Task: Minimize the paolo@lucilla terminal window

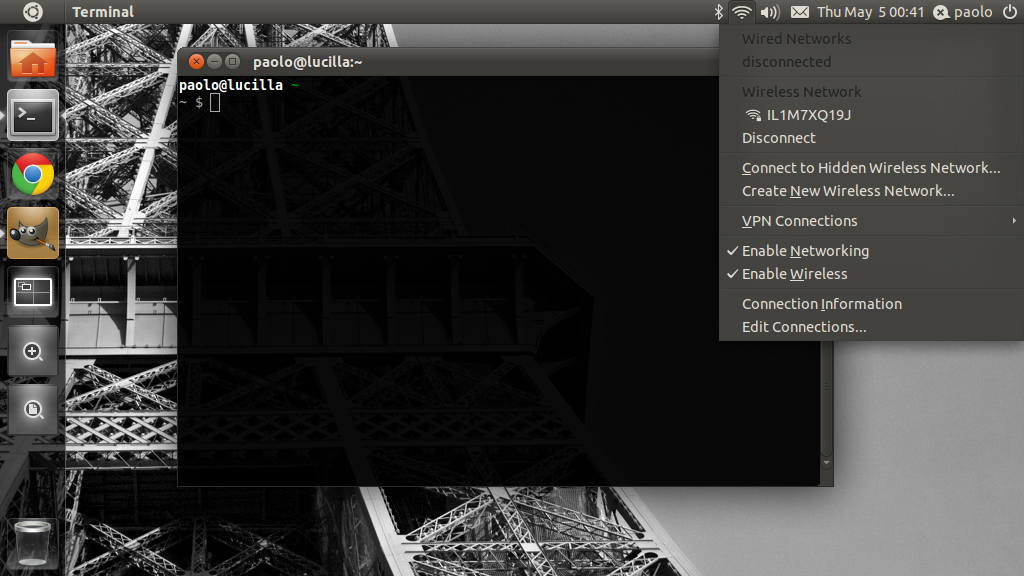Action: [214, 61]
